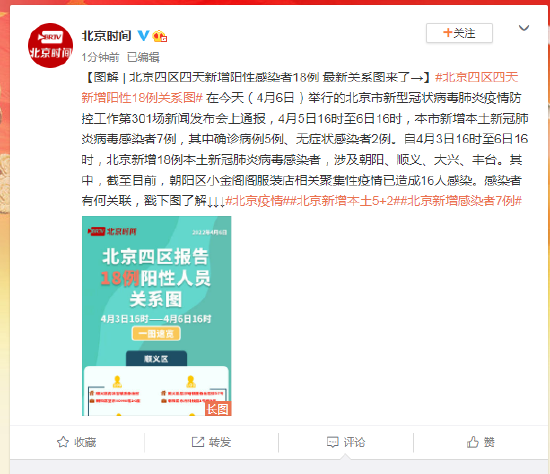
Task: Like the post with thumbs-up icon
Action: click(x=472, y=442)
